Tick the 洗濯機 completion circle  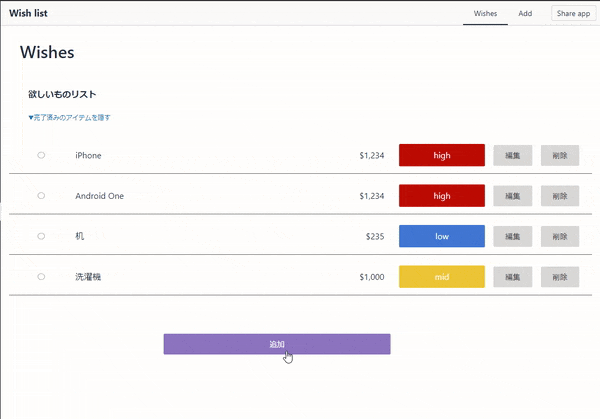[41, 277]
